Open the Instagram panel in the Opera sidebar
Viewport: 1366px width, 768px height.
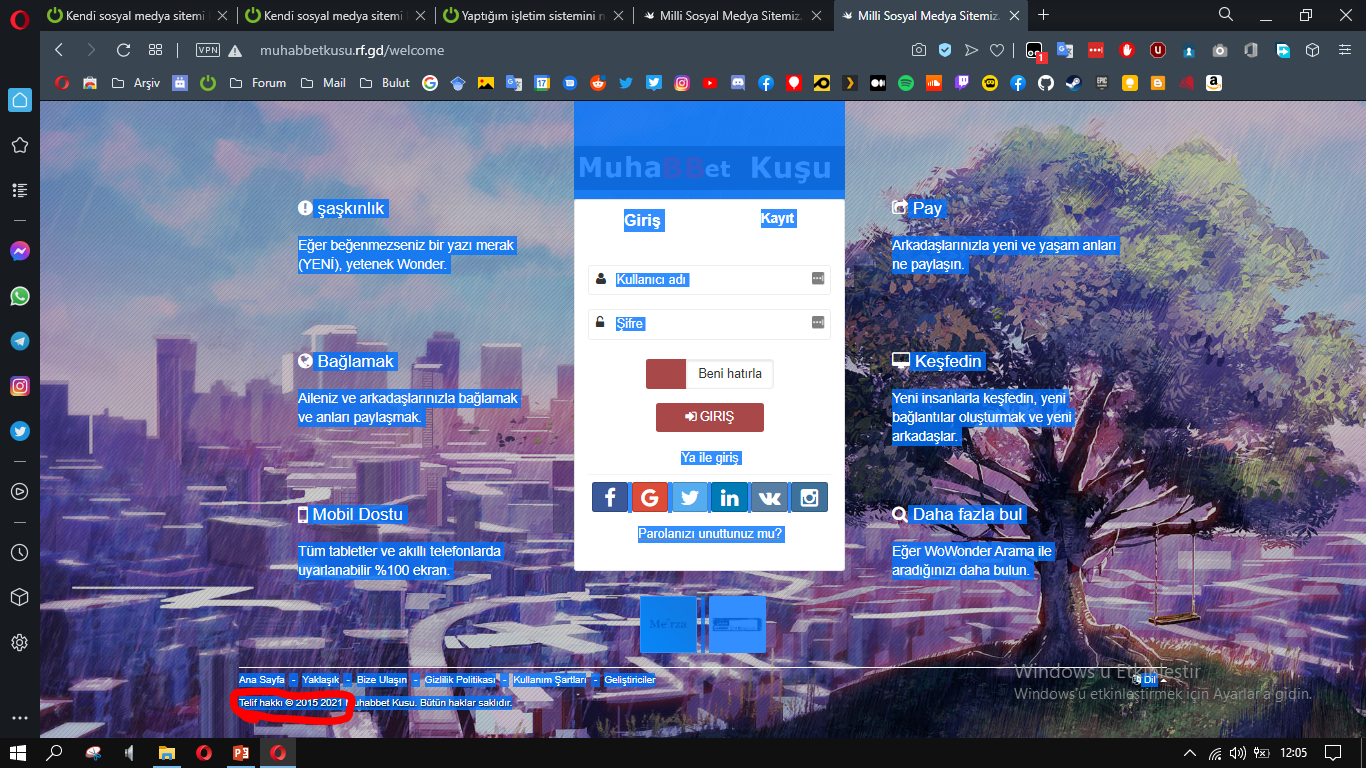20,386
